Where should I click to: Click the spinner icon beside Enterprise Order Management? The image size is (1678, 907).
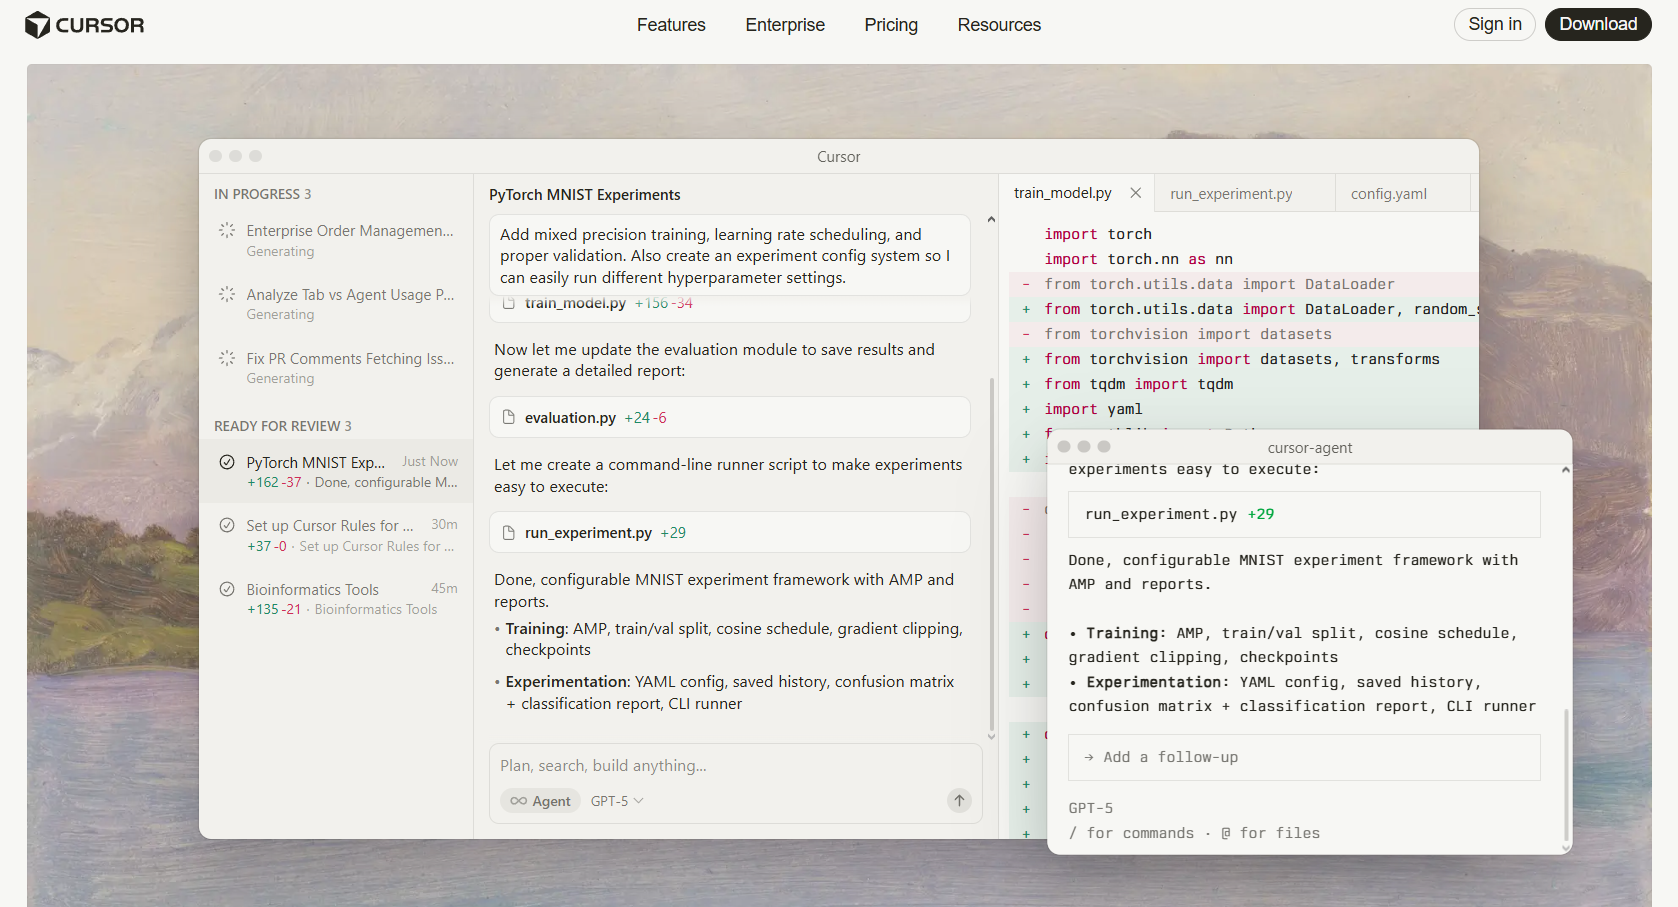point(227,230)
